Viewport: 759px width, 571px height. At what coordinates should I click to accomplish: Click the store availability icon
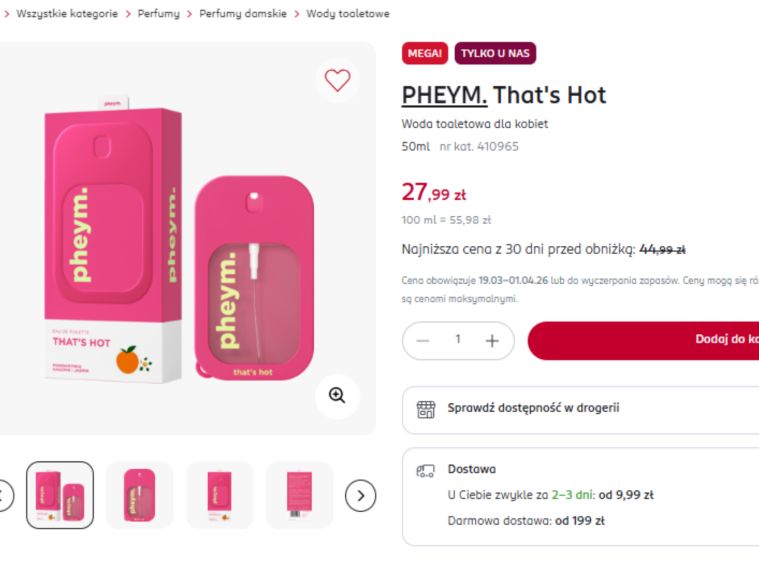[426, 408]
